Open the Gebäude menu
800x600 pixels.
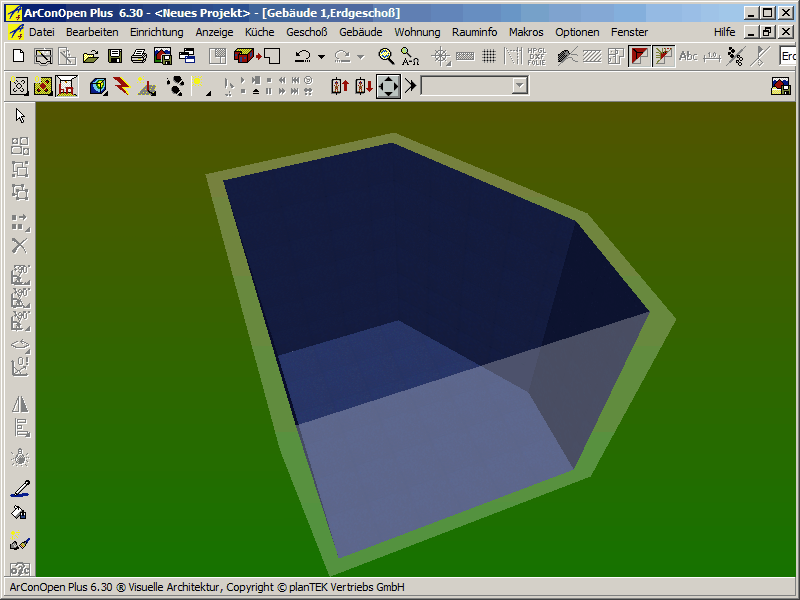pos(361,32)
